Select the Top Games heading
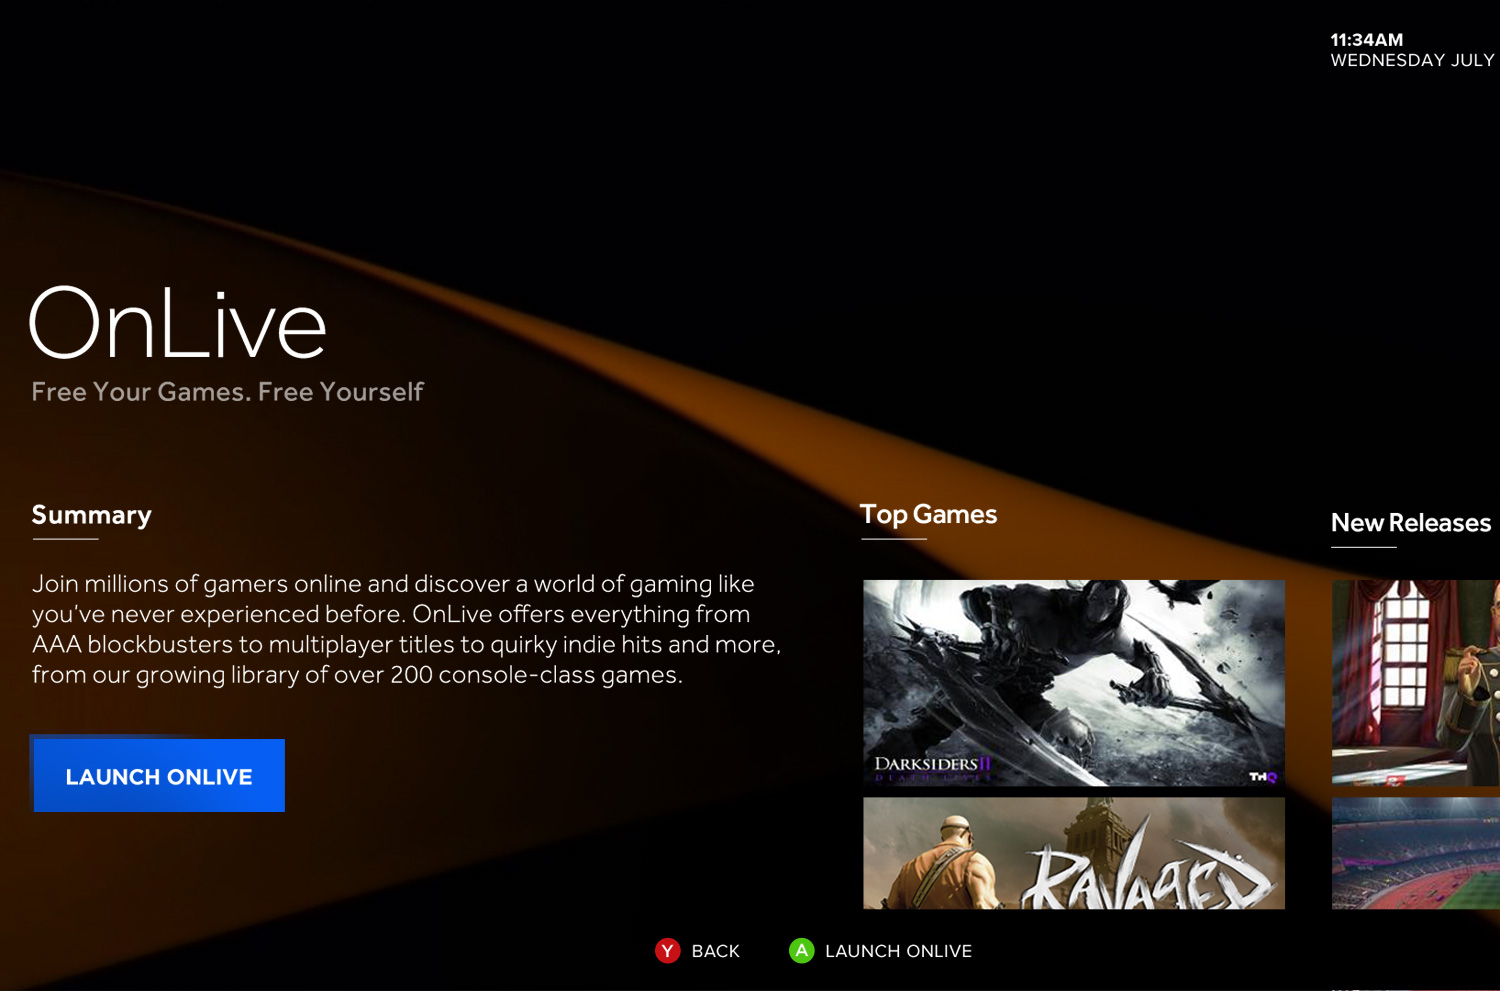This screenshot has width=1500, height=991. (x=928, y=514)
